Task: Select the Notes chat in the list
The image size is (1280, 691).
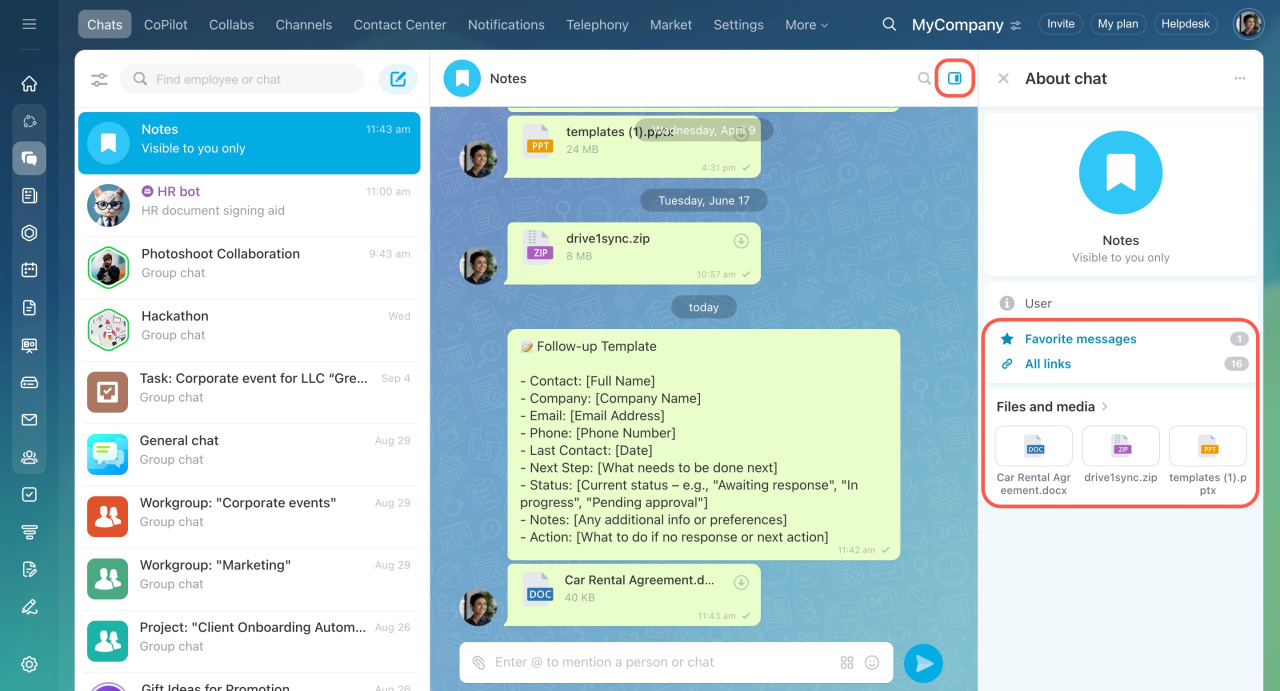Action: click(249, 143)
